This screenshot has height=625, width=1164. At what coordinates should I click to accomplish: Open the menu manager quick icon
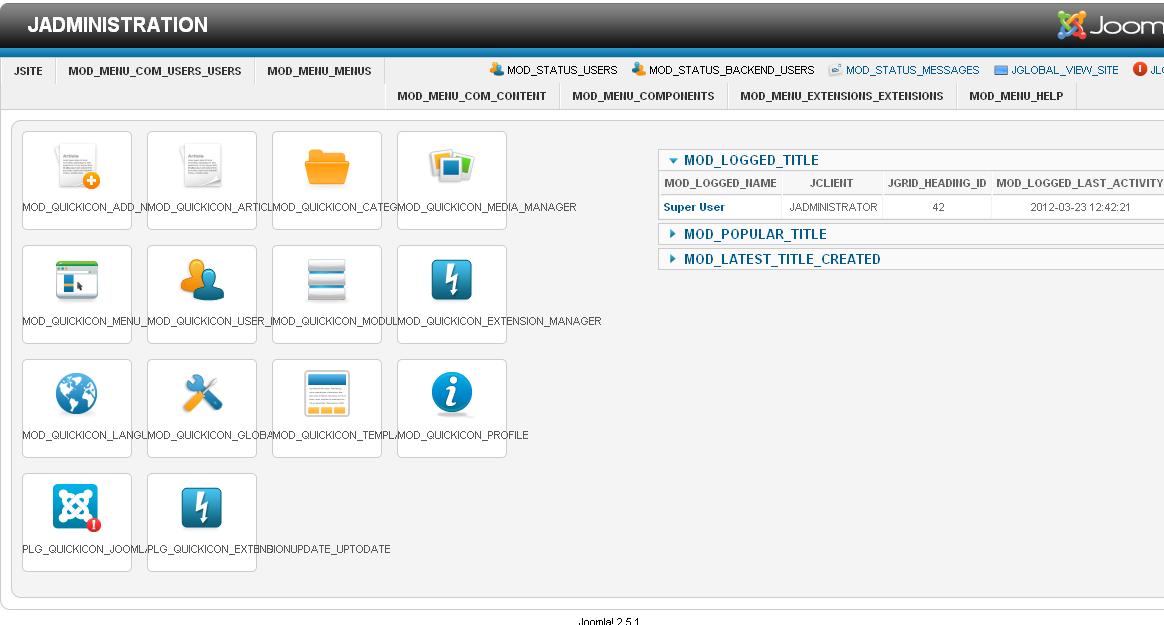coord(77,280)
